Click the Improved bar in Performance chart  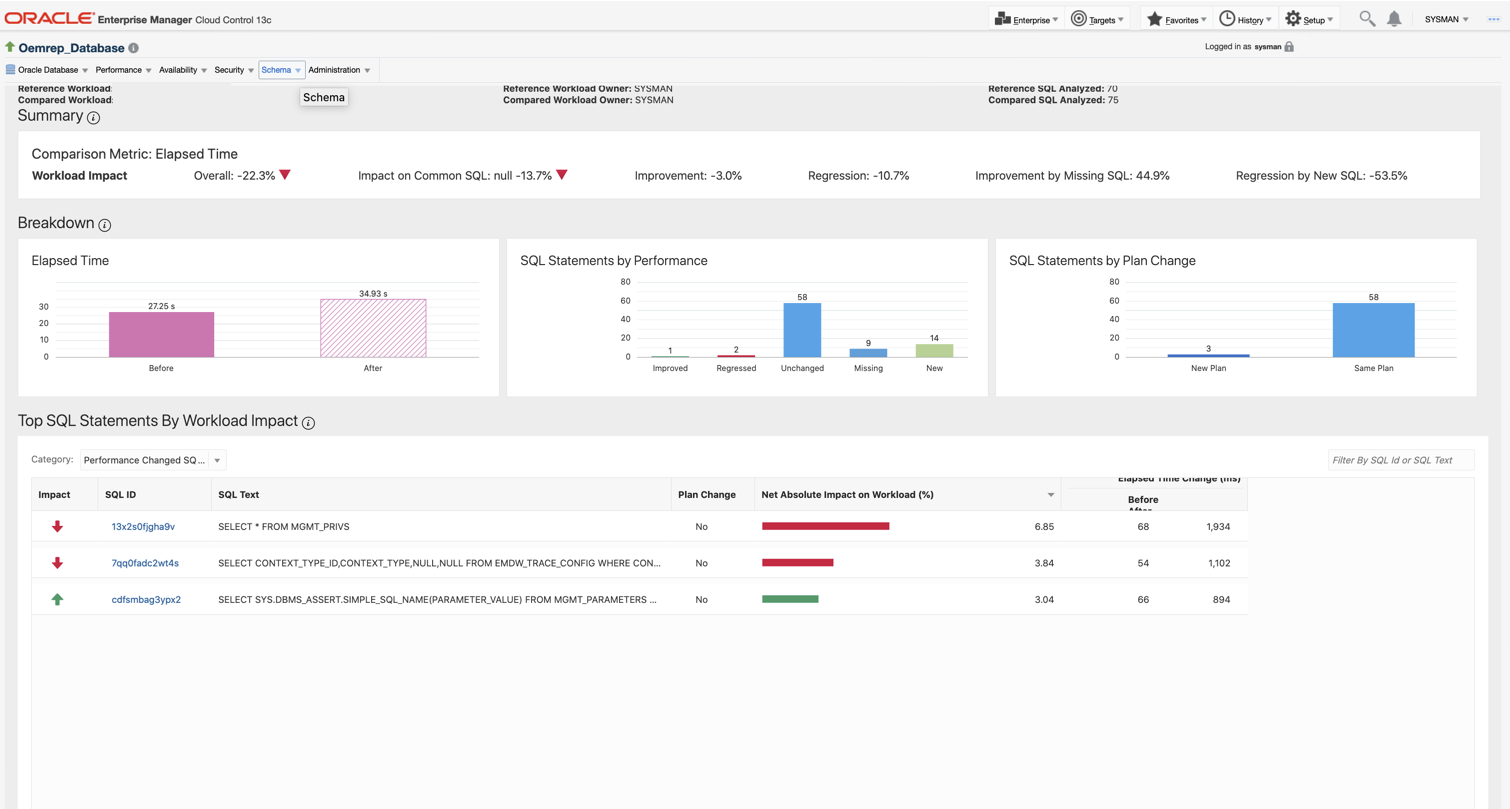click(x=670, y=356)
